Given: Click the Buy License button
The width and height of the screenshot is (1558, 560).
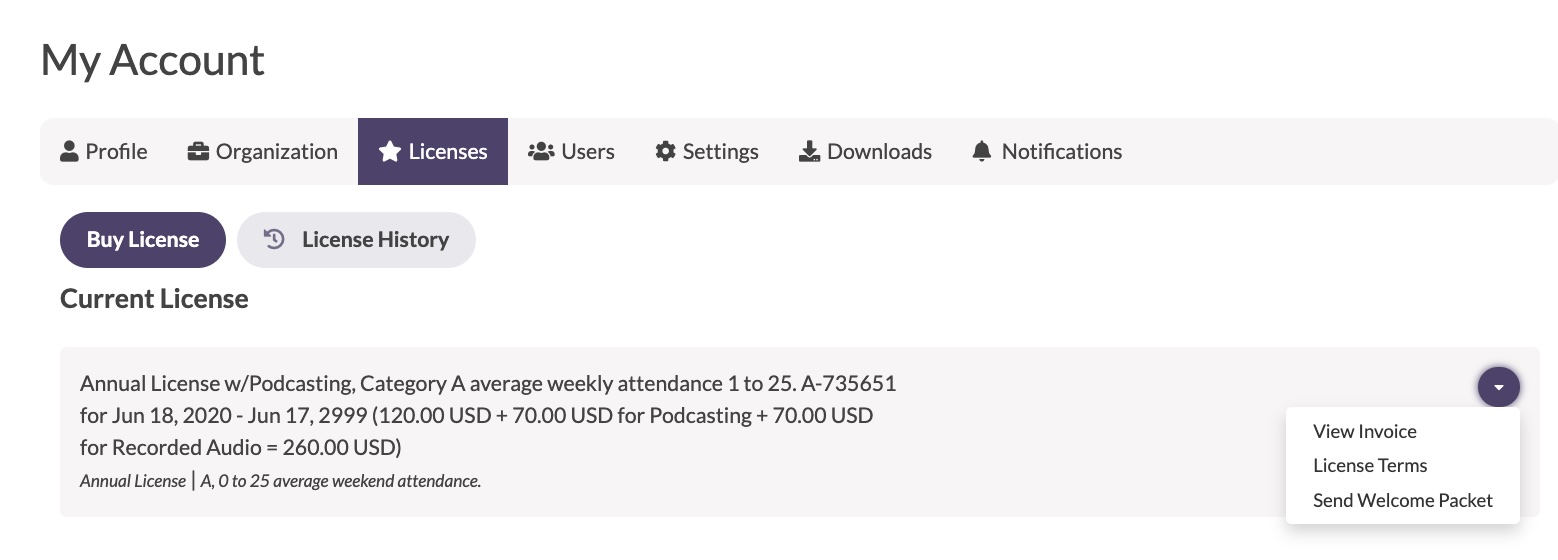Looking at the screenshot, I should pos(143,240).
